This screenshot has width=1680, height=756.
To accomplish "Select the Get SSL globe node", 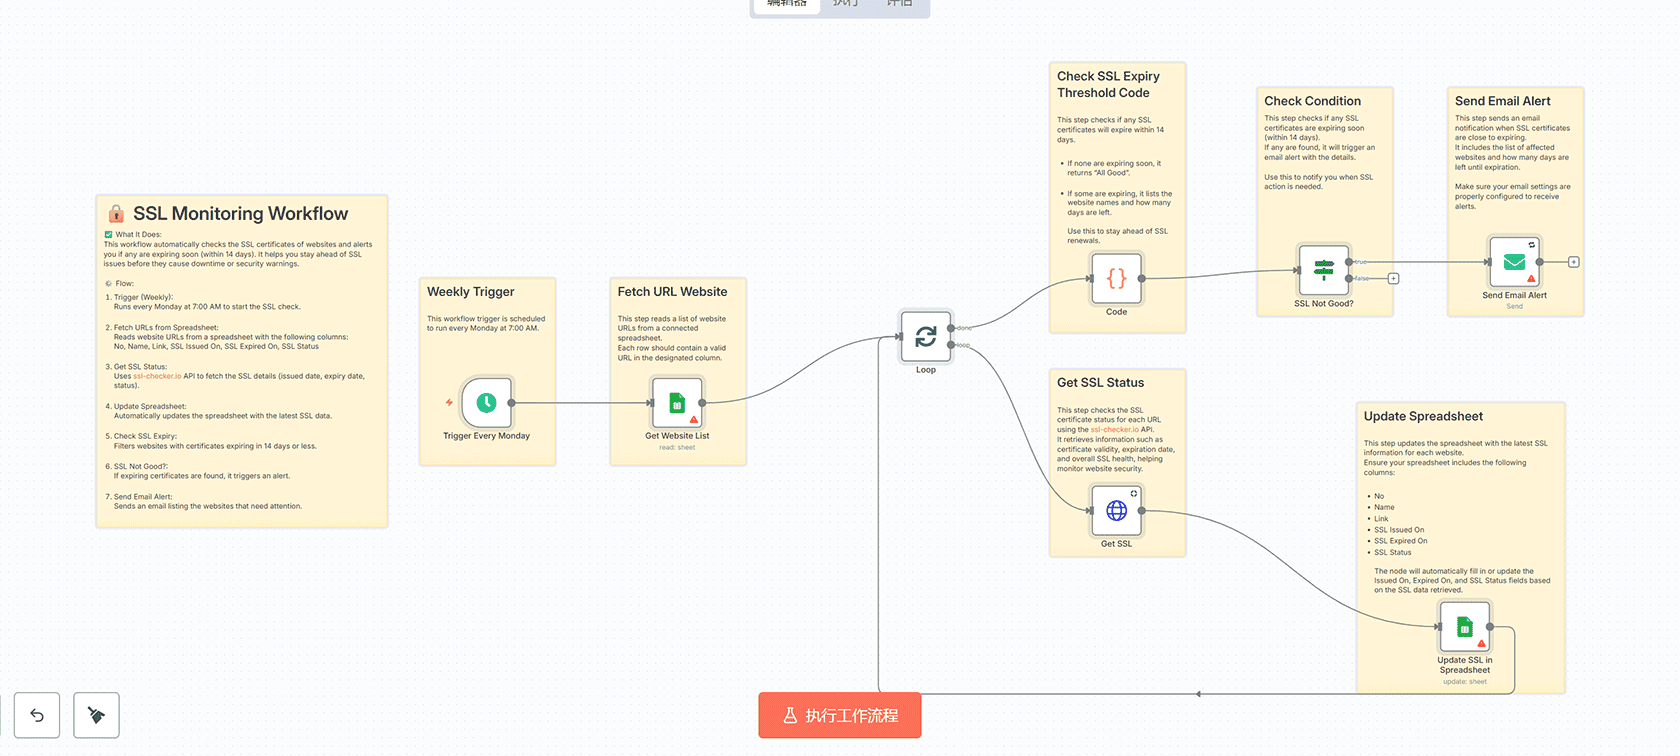I will click(x=1116, y=511).
